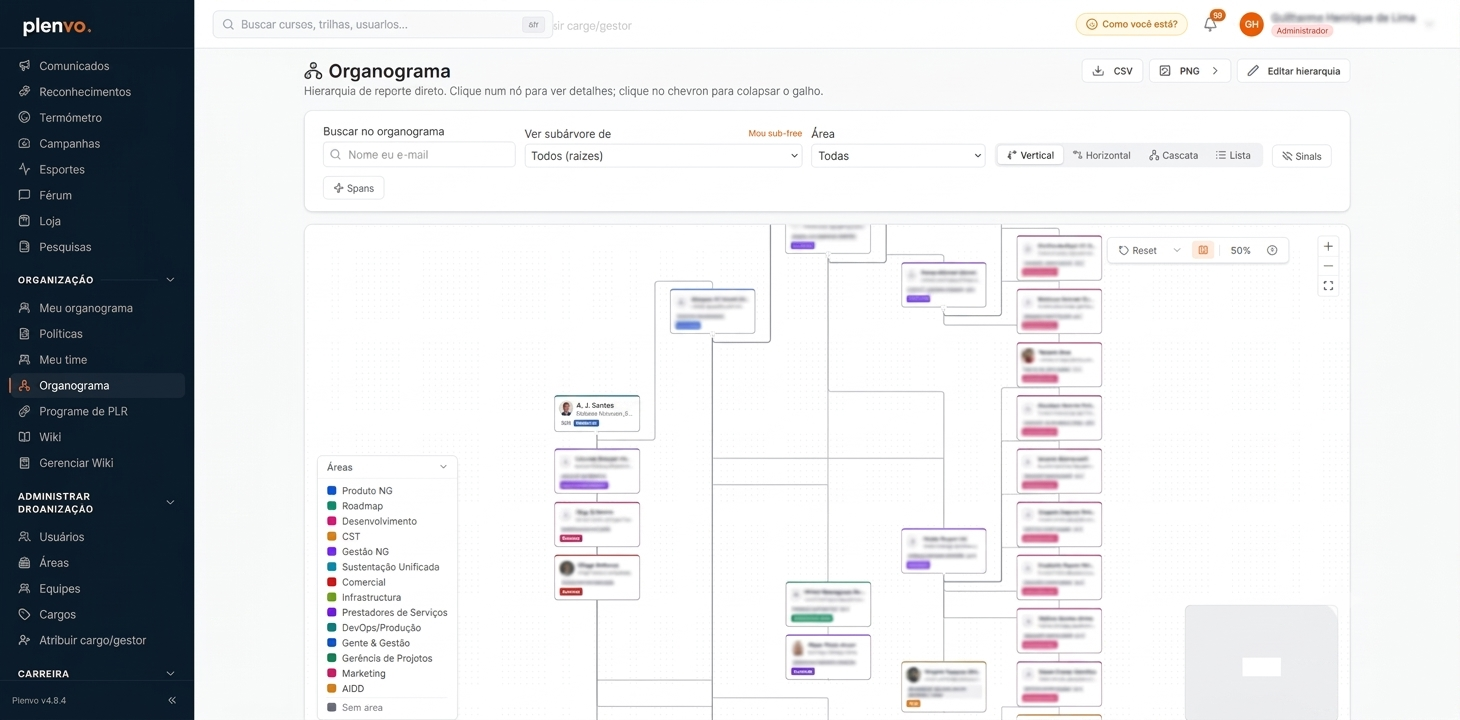1460x720 pixels.
Task: Click Sem area in the legend
Action: [x=362, y=707]
